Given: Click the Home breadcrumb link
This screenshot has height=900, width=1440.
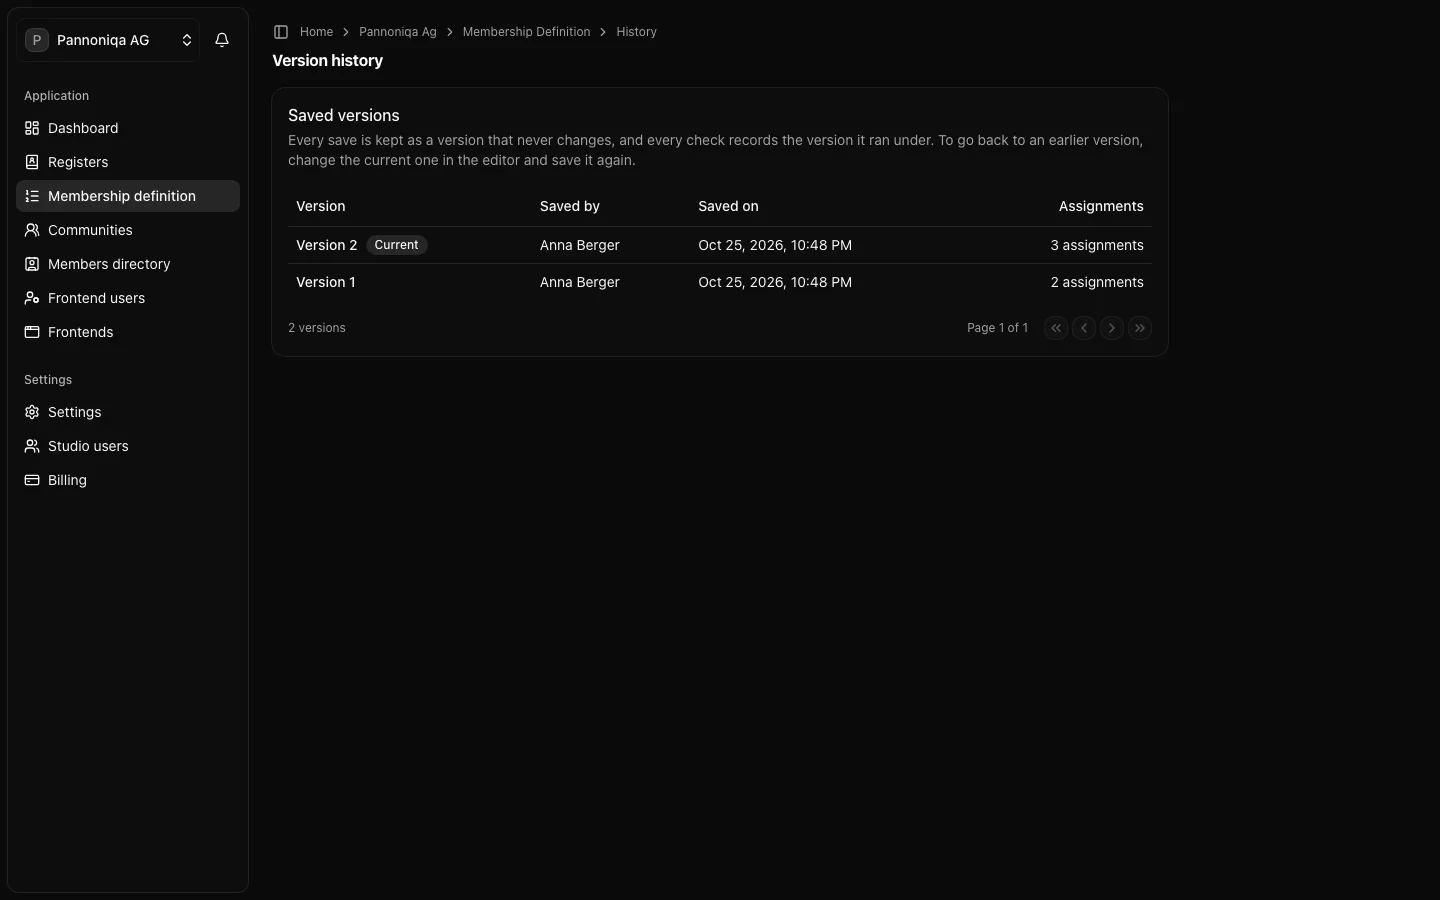Looking at the screenshot, I should click(316, 32).
